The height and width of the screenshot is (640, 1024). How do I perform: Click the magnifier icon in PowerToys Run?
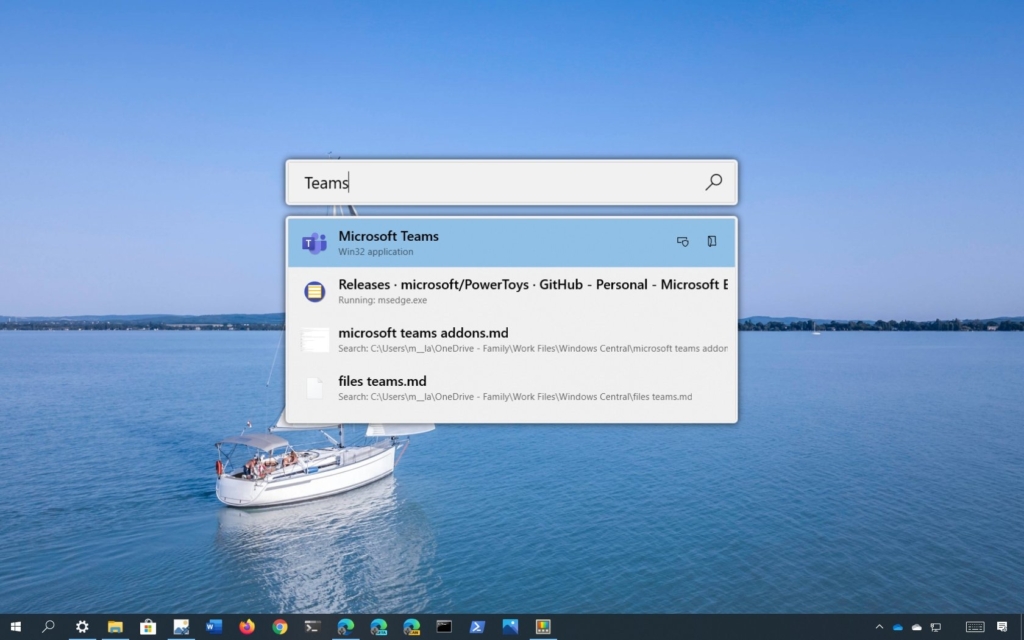point(713,182)
